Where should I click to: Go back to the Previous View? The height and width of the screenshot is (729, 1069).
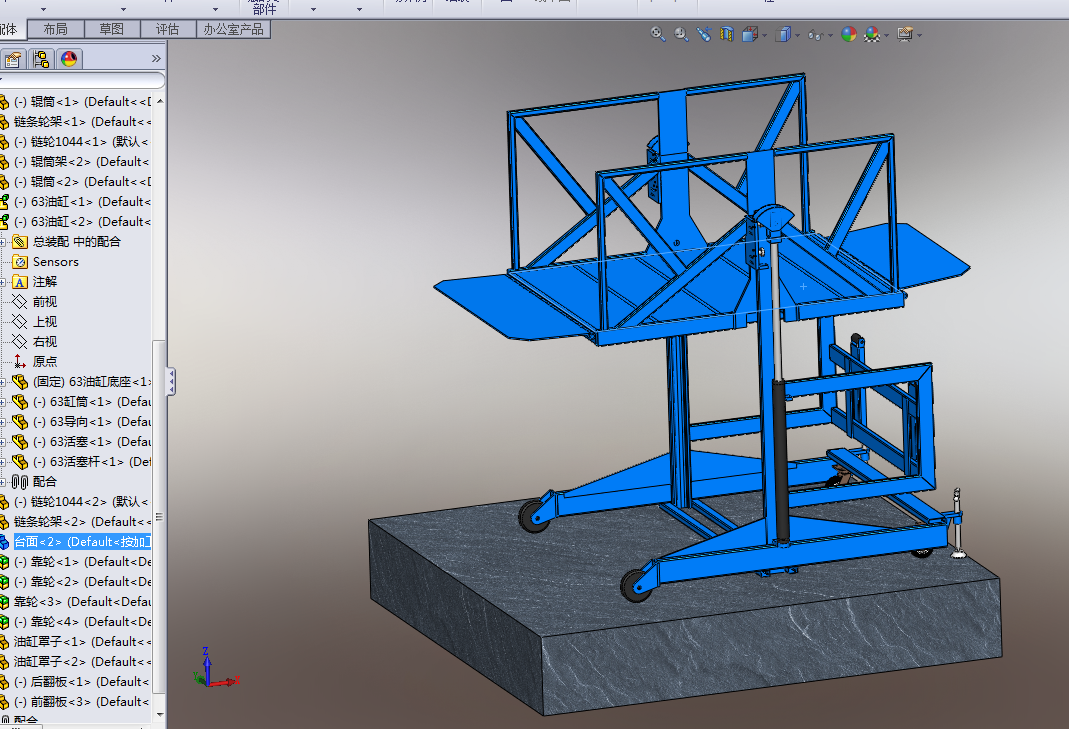pyautogui.click(x=704, y=34)
